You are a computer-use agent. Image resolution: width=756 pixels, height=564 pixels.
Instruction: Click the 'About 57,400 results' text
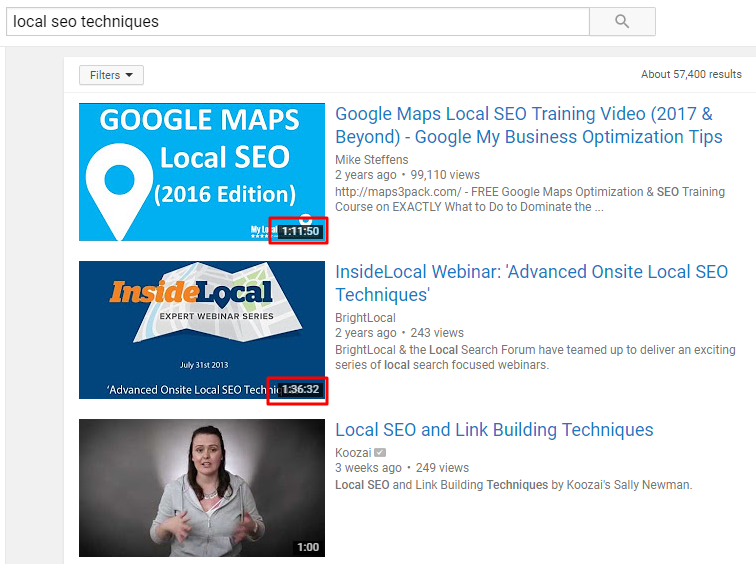click(691, 74)
